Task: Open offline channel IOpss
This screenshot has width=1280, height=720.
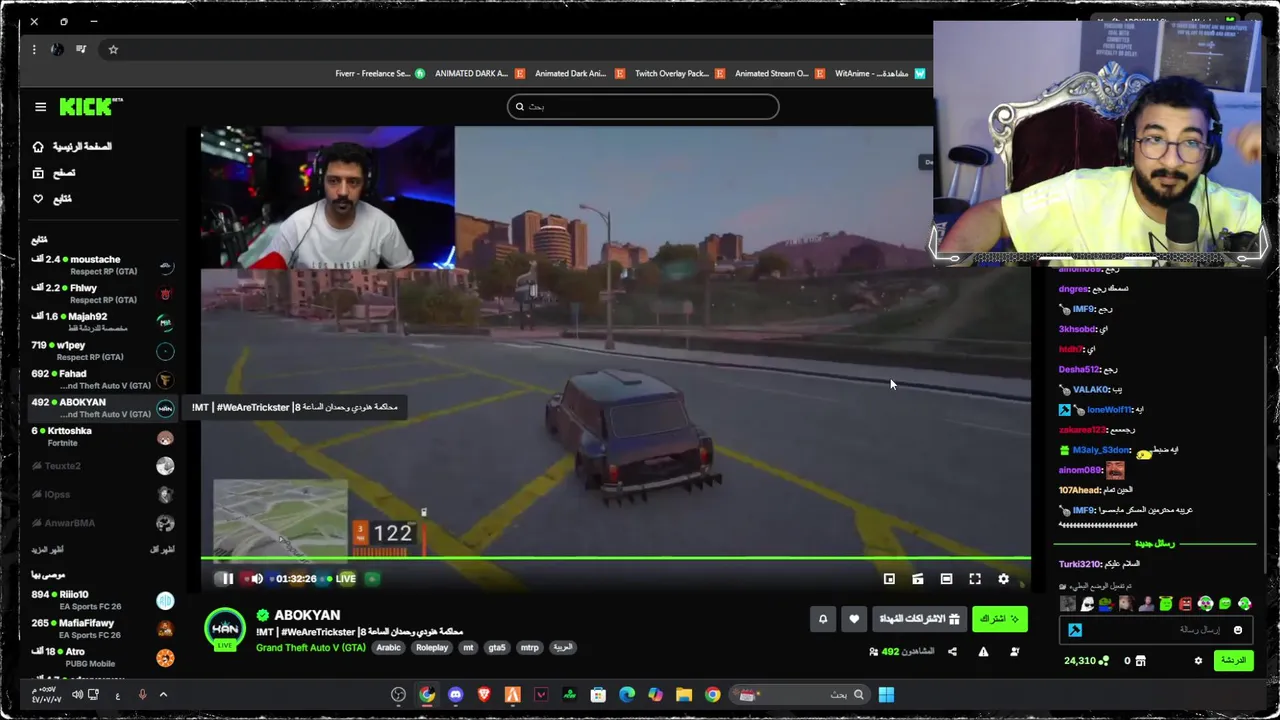Action: pyautogui.click(x=103, y=494)
